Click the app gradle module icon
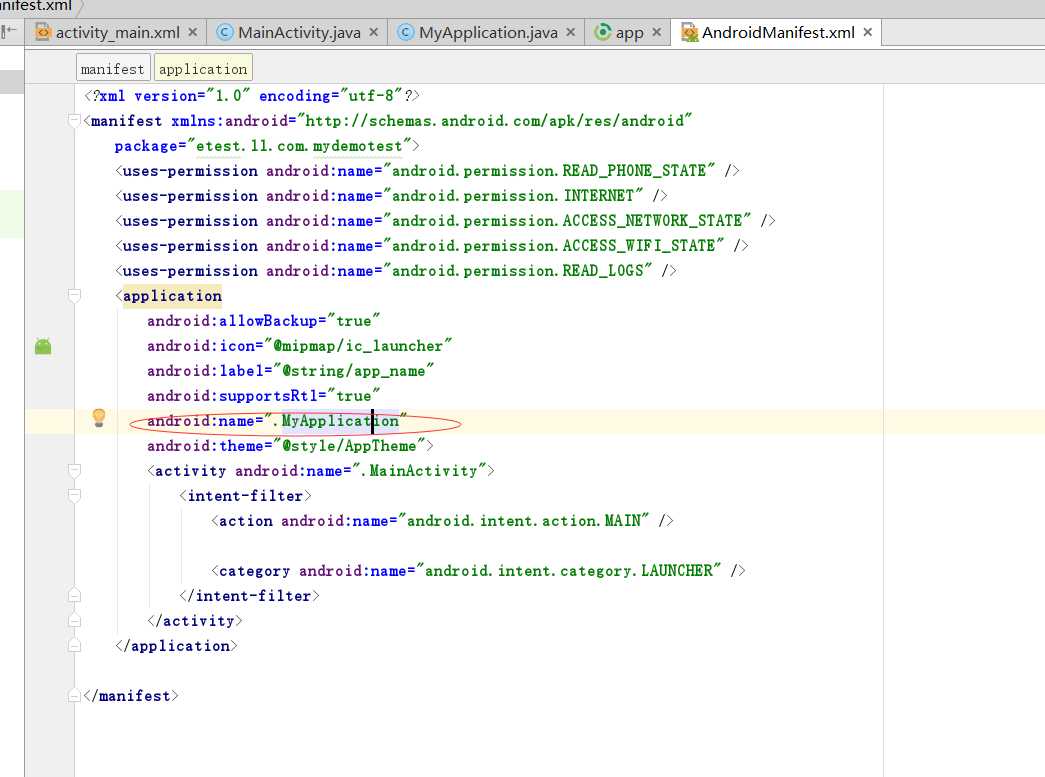This screenshot has width=1045, height=777. (x=602, y=32)
